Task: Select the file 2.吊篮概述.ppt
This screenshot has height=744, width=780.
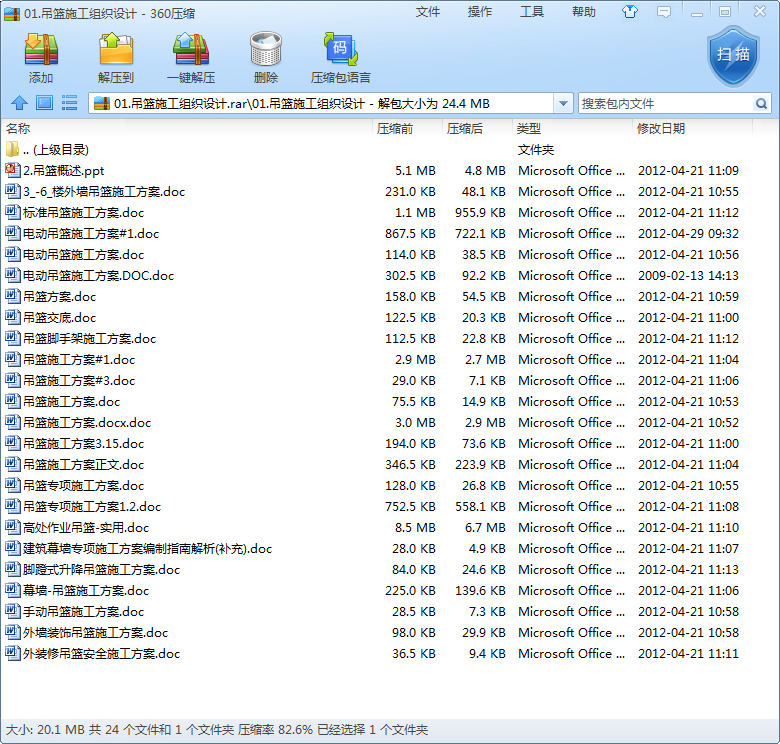Action: pyautogui.click(x=63, y=171)
